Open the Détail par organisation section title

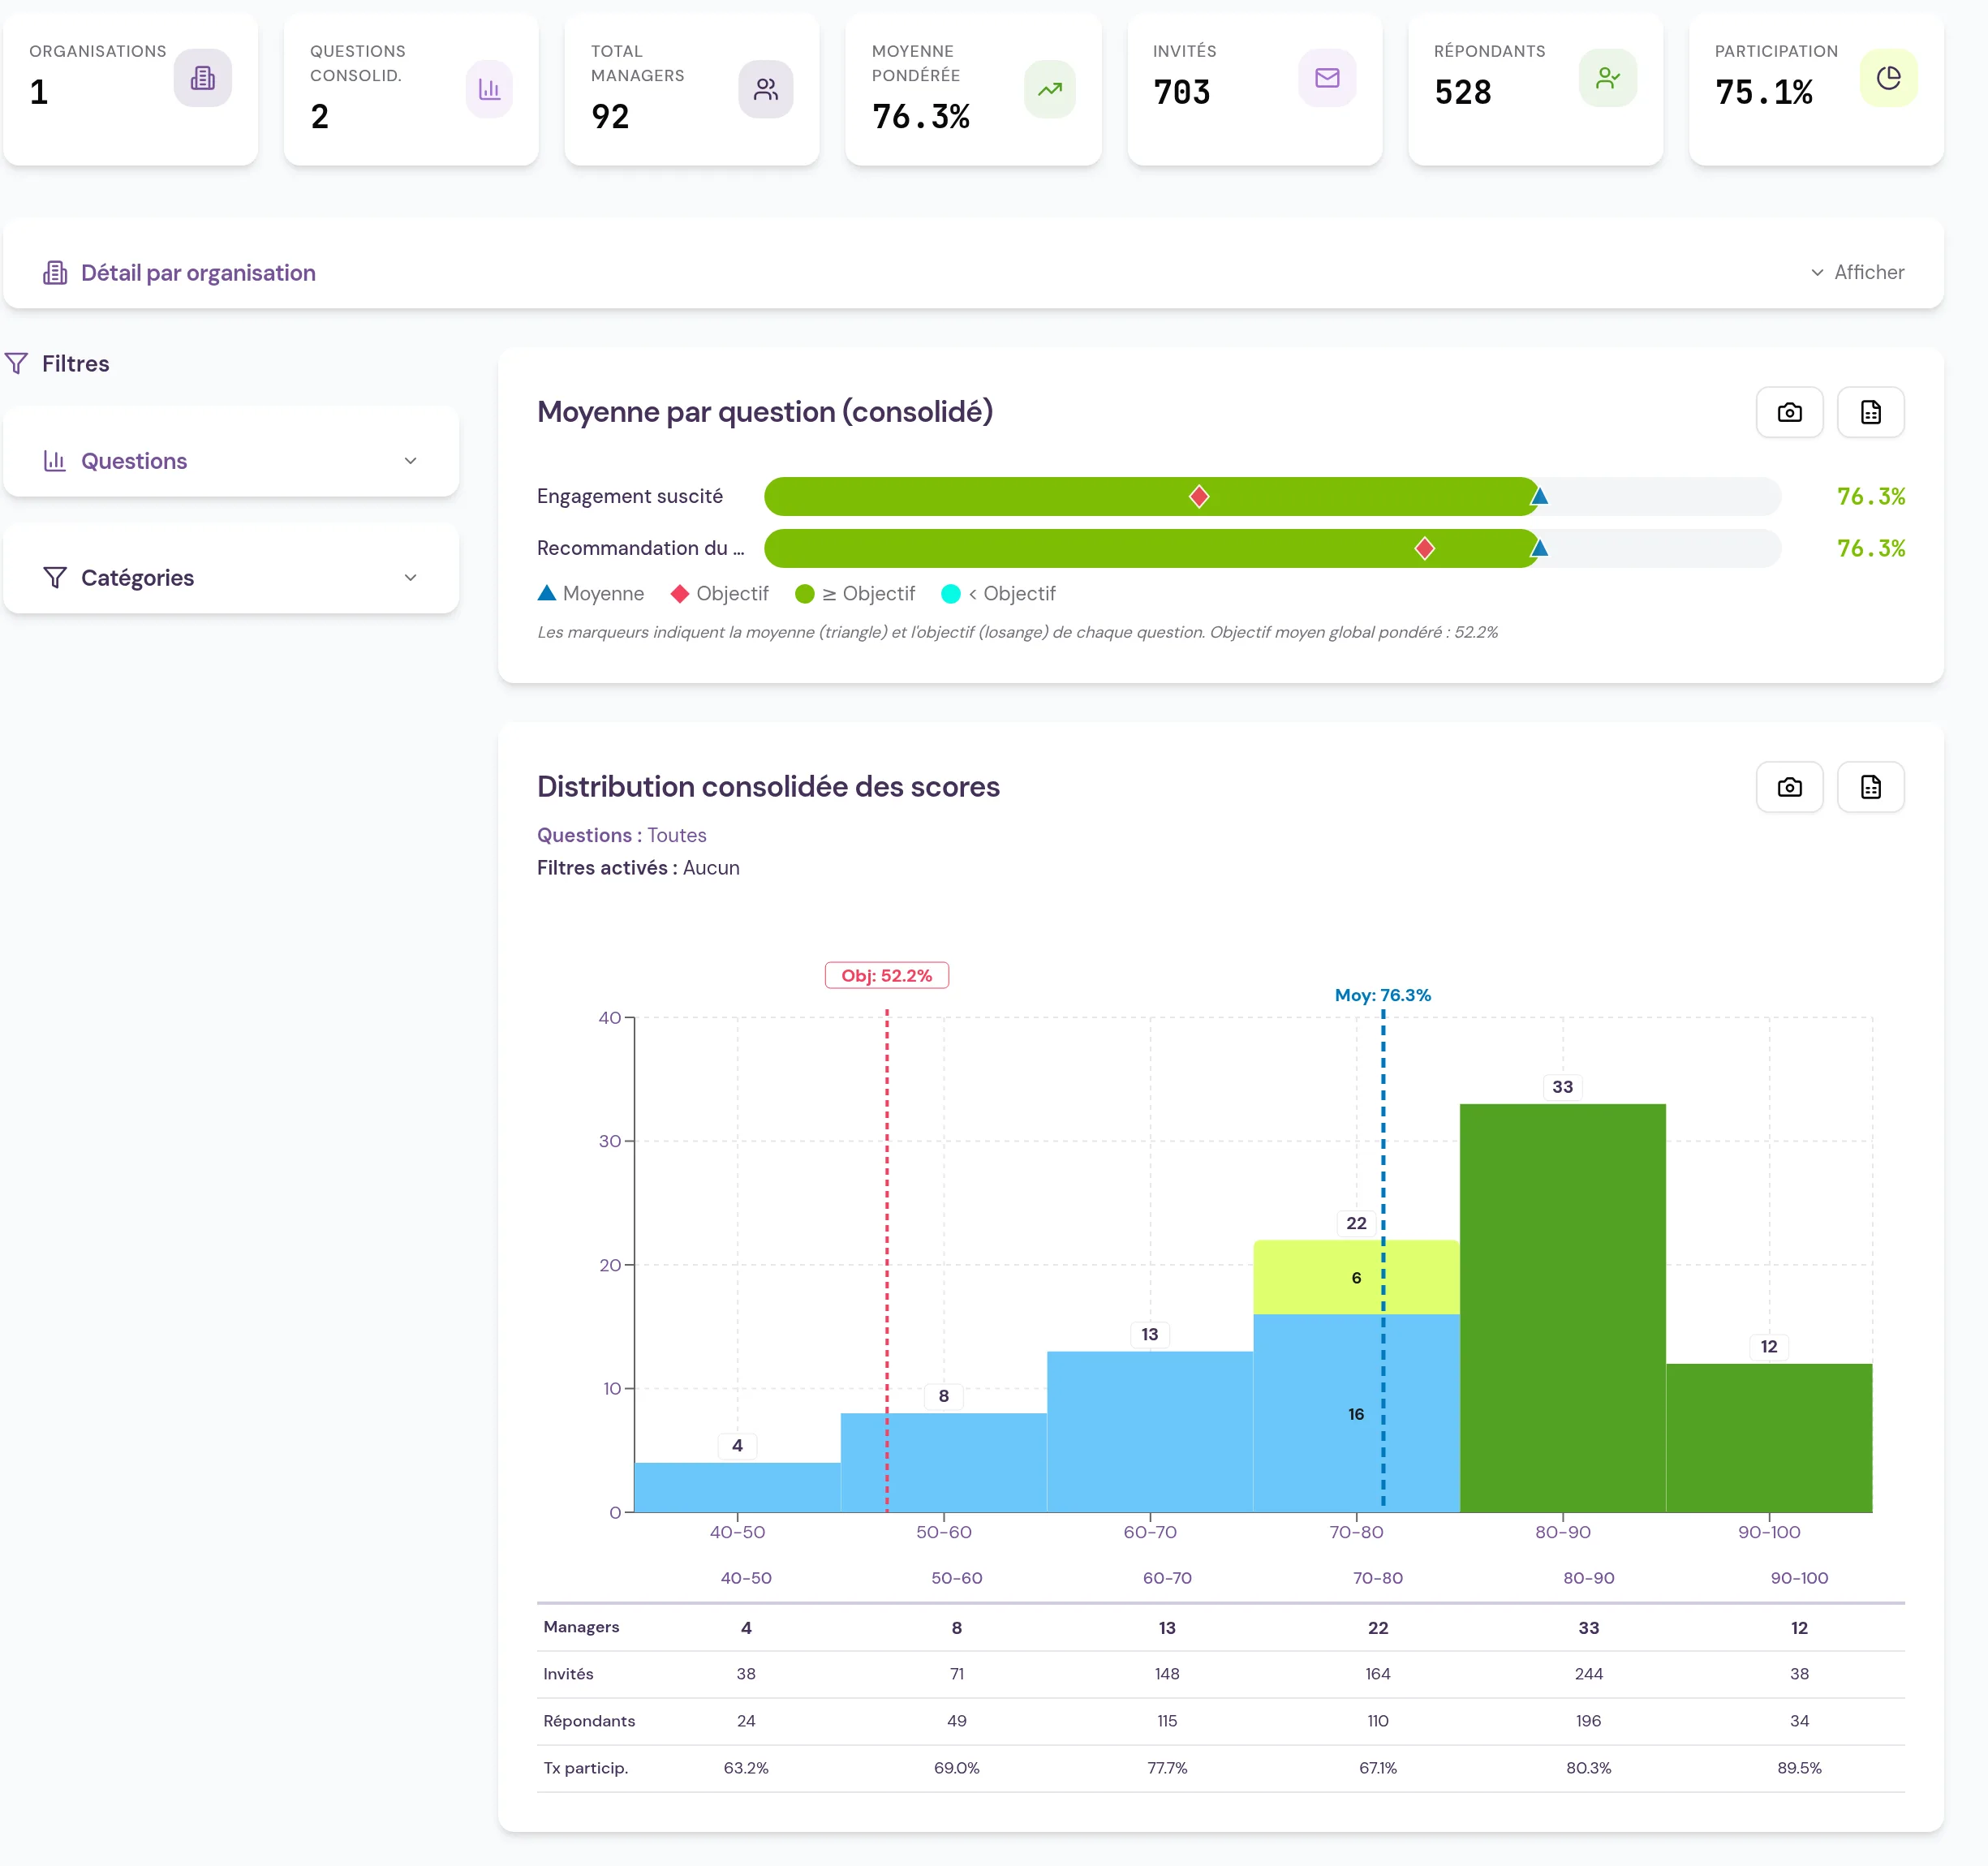tap(198, 273)
